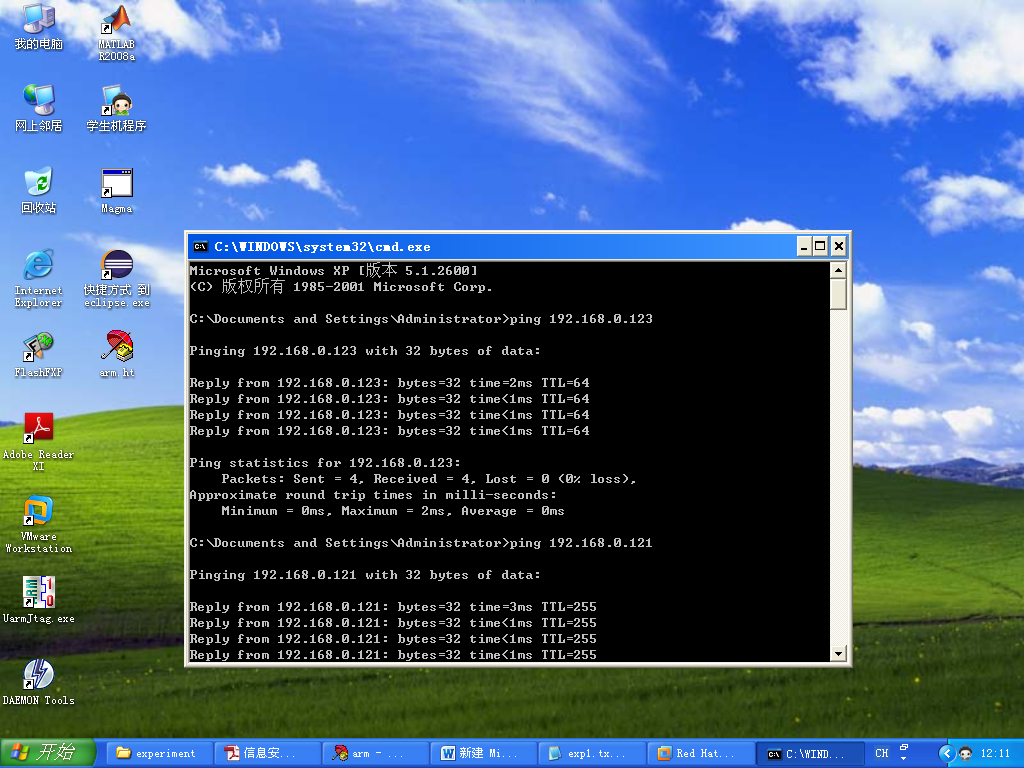Select the 回收站 recycle bin icon
Image resolution: width=1024 pixels, height=768 pixels.
tap(39, 190)
